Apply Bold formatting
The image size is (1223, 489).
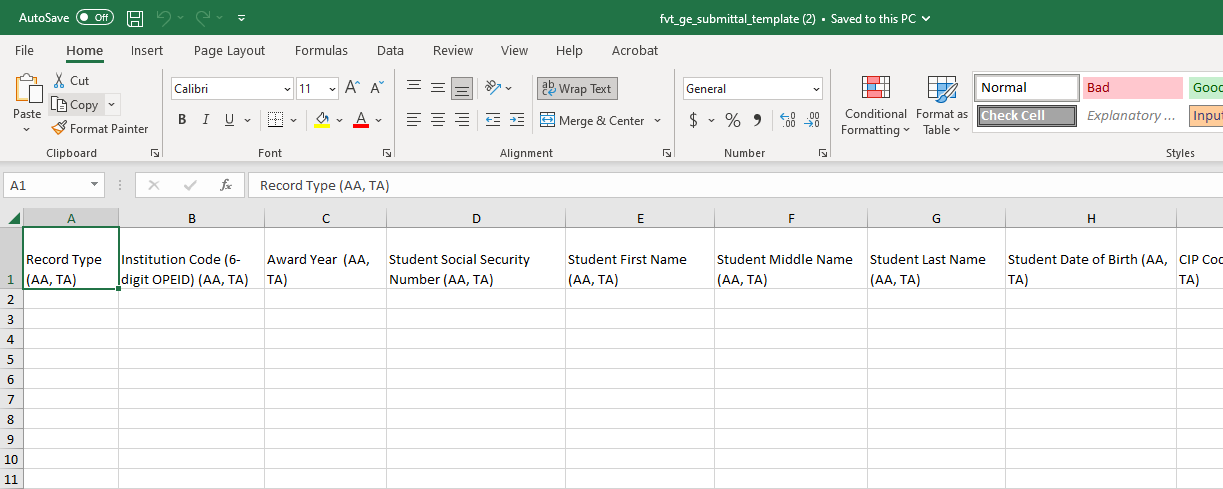point(182,120)
